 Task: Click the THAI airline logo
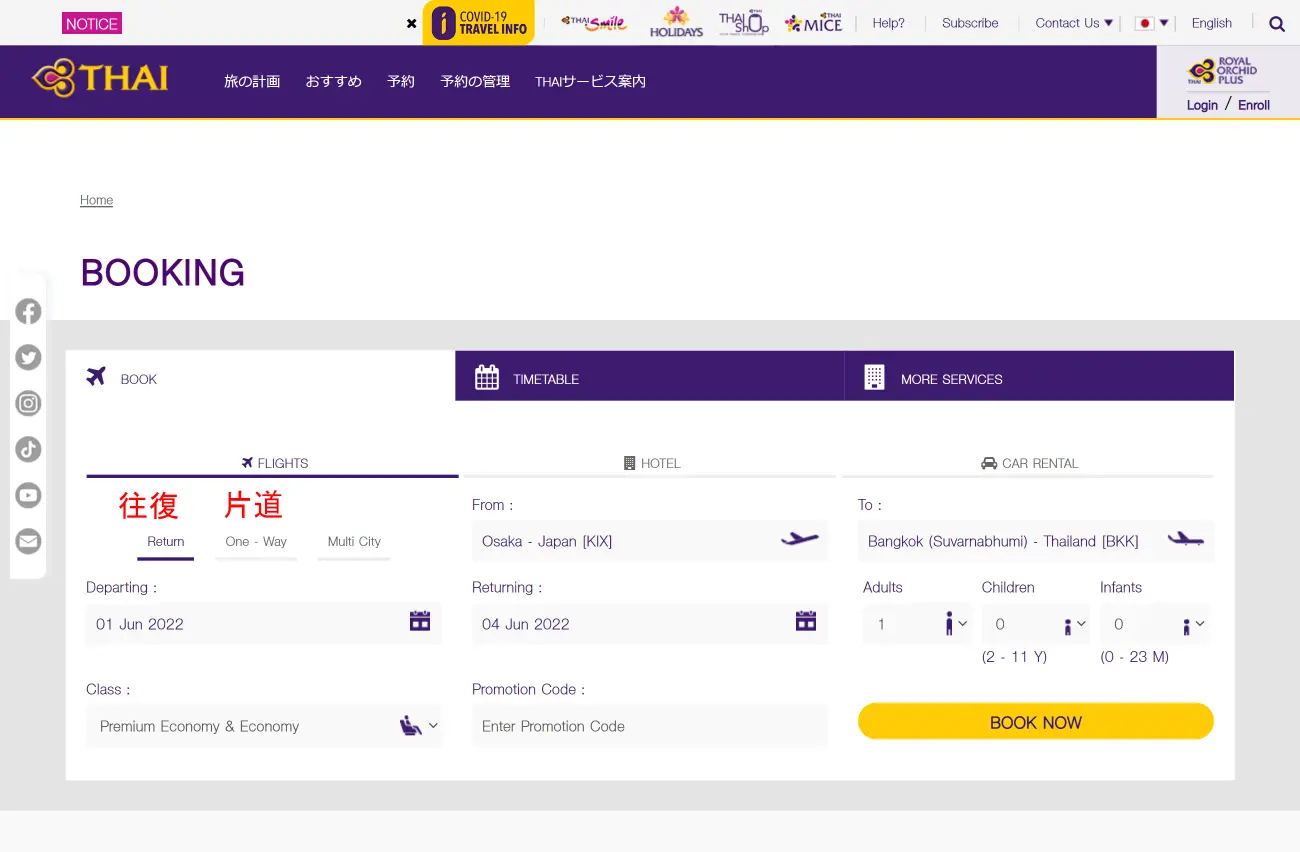(x=100, y=78)
